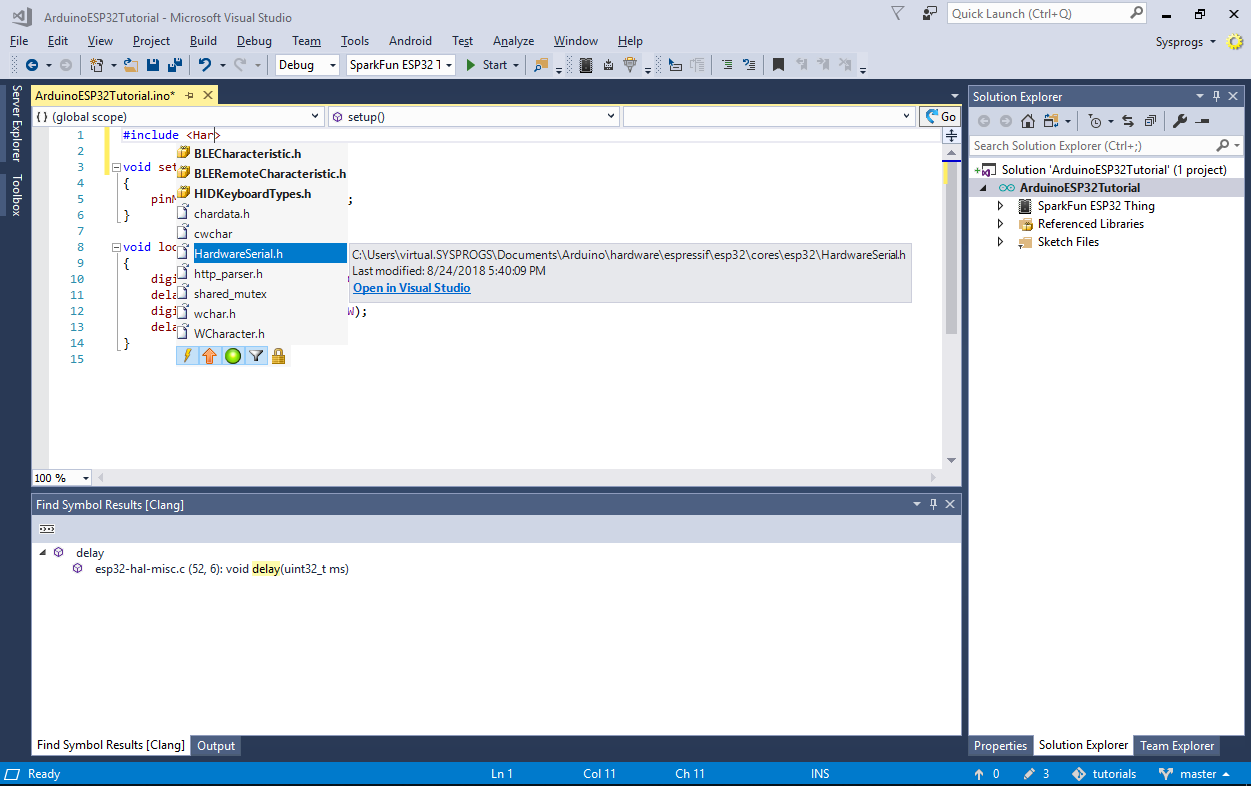
Task: Select http_parser.h suggestion
Action: [x=261, y=274]
